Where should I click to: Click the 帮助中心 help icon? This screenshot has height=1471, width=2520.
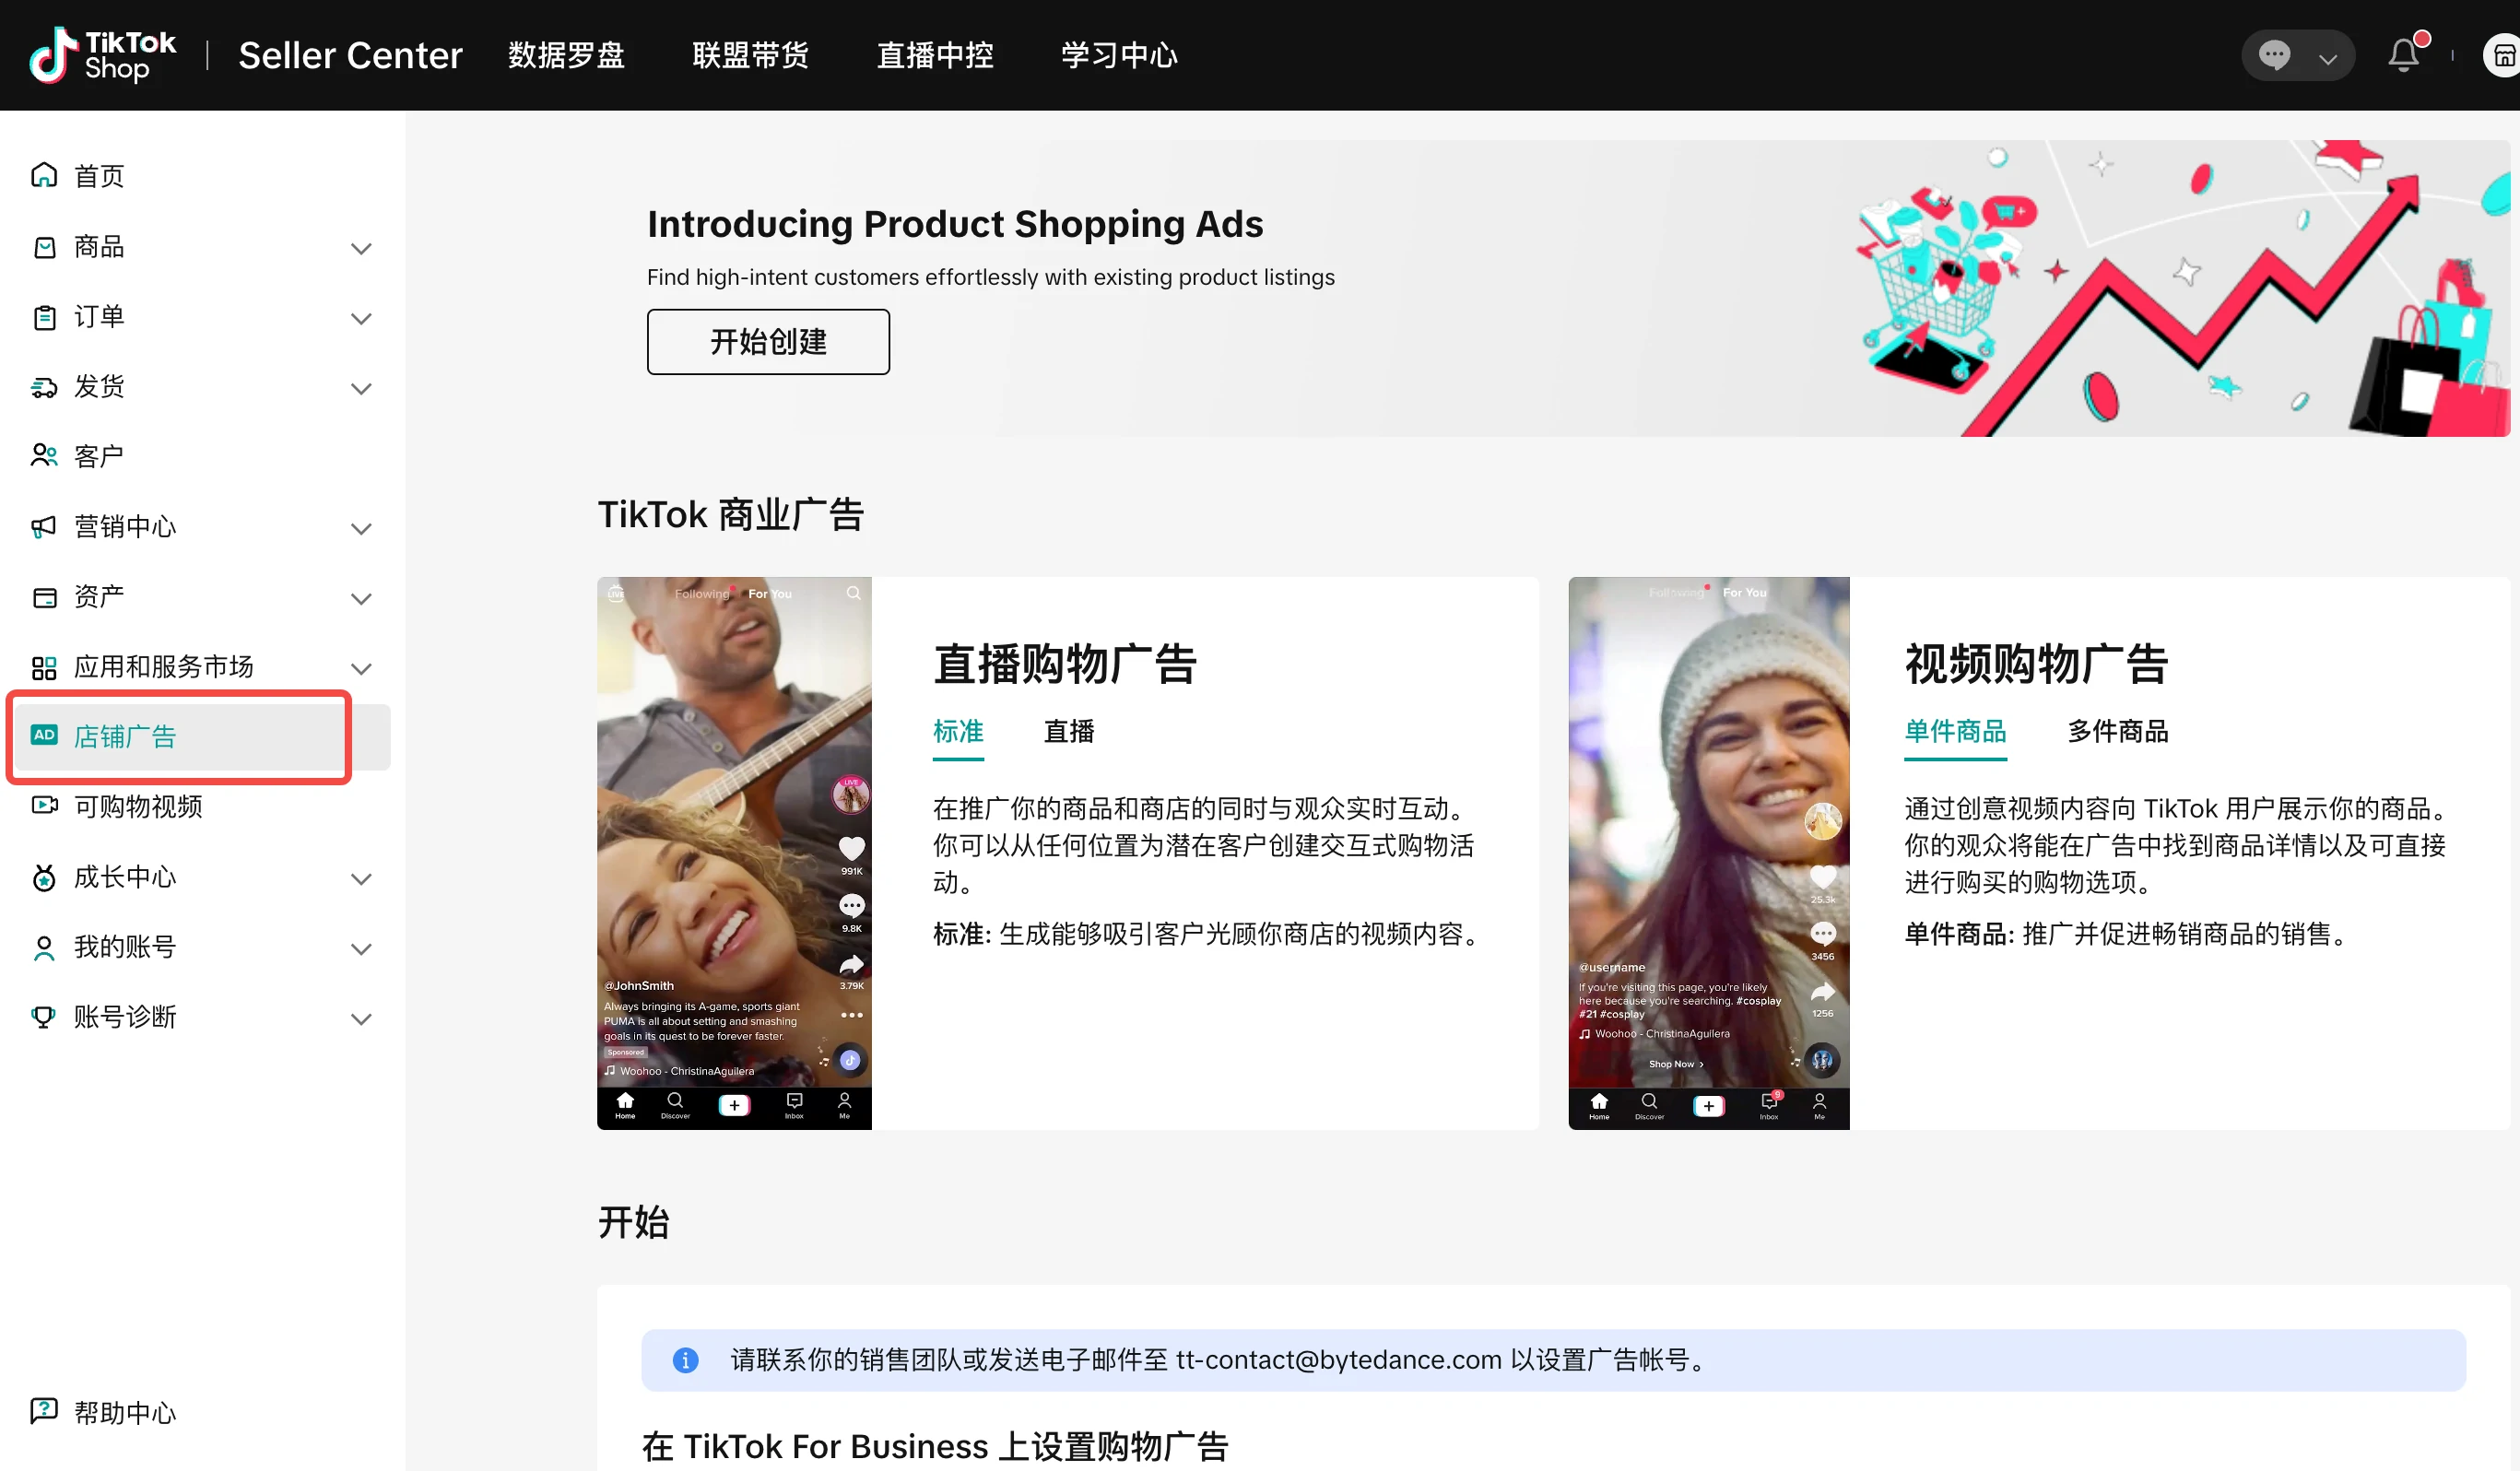pyautogui.click(x=44, y=1411)
